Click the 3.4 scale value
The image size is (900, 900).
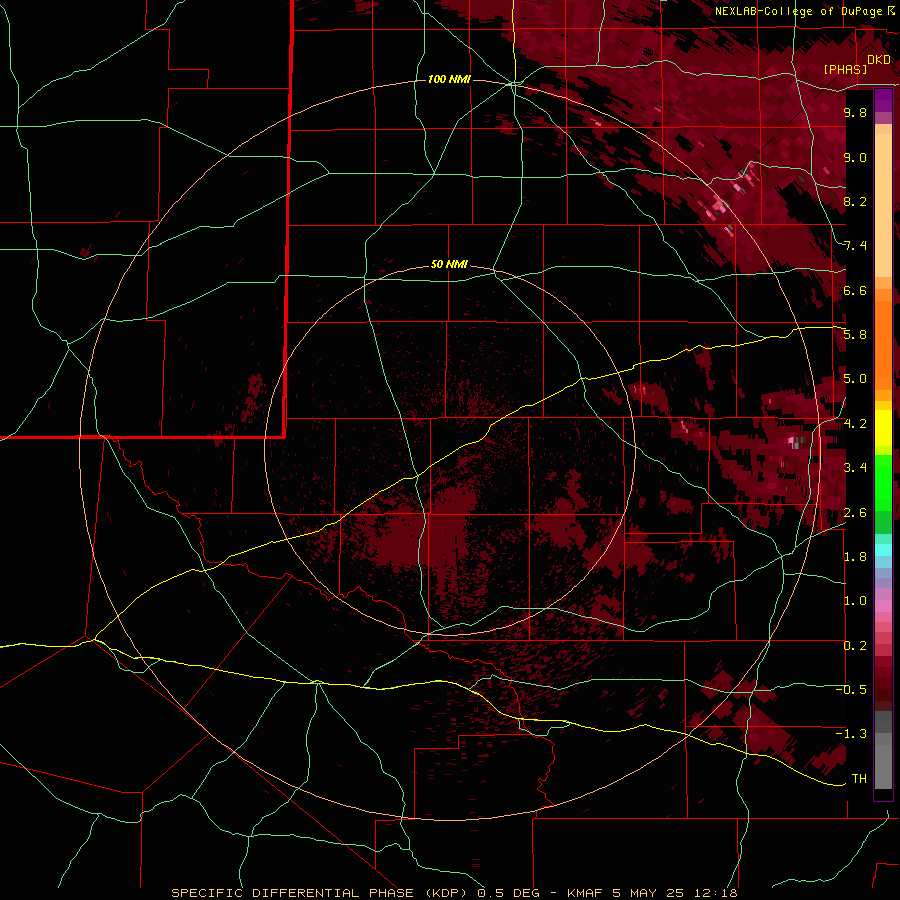coord(855,468)
